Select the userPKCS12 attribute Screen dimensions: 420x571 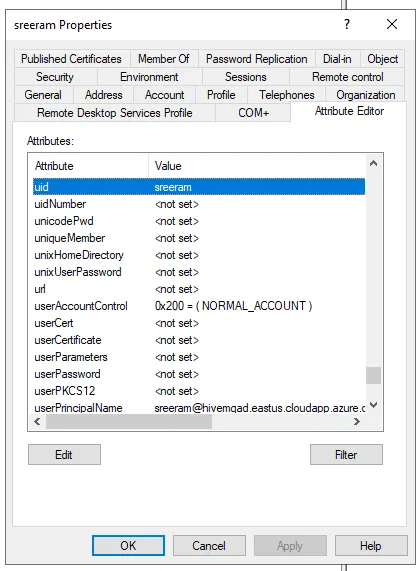[x=199, y=391]
